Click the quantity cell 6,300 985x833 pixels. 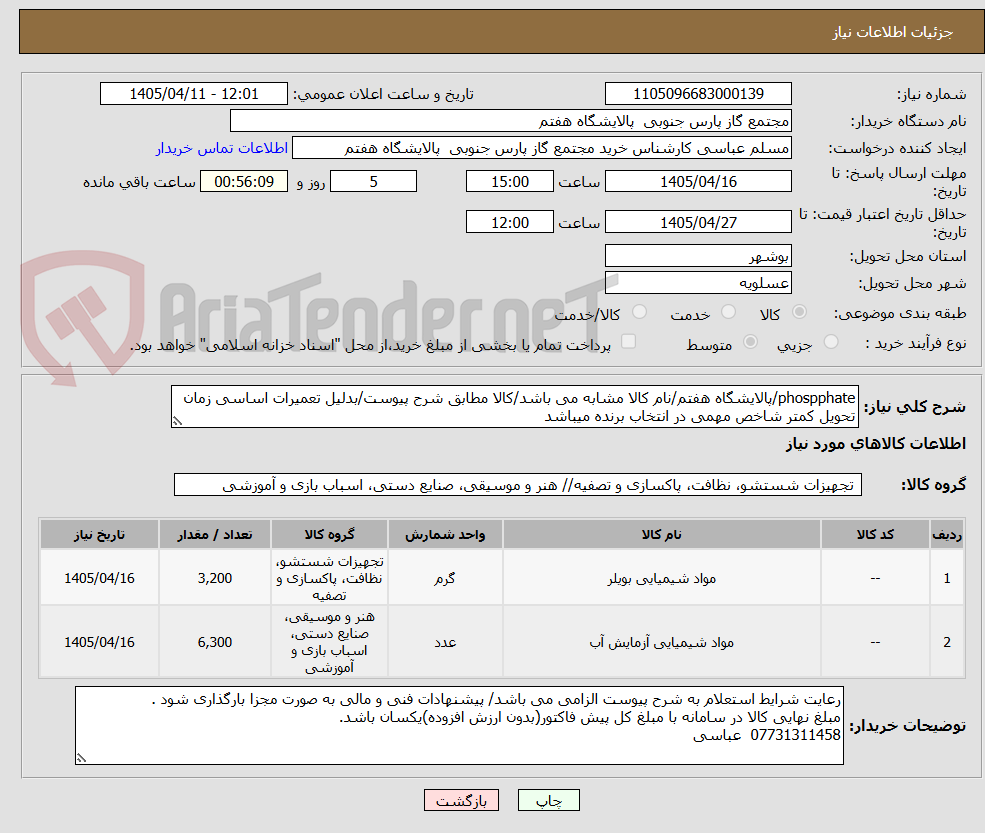215,642
